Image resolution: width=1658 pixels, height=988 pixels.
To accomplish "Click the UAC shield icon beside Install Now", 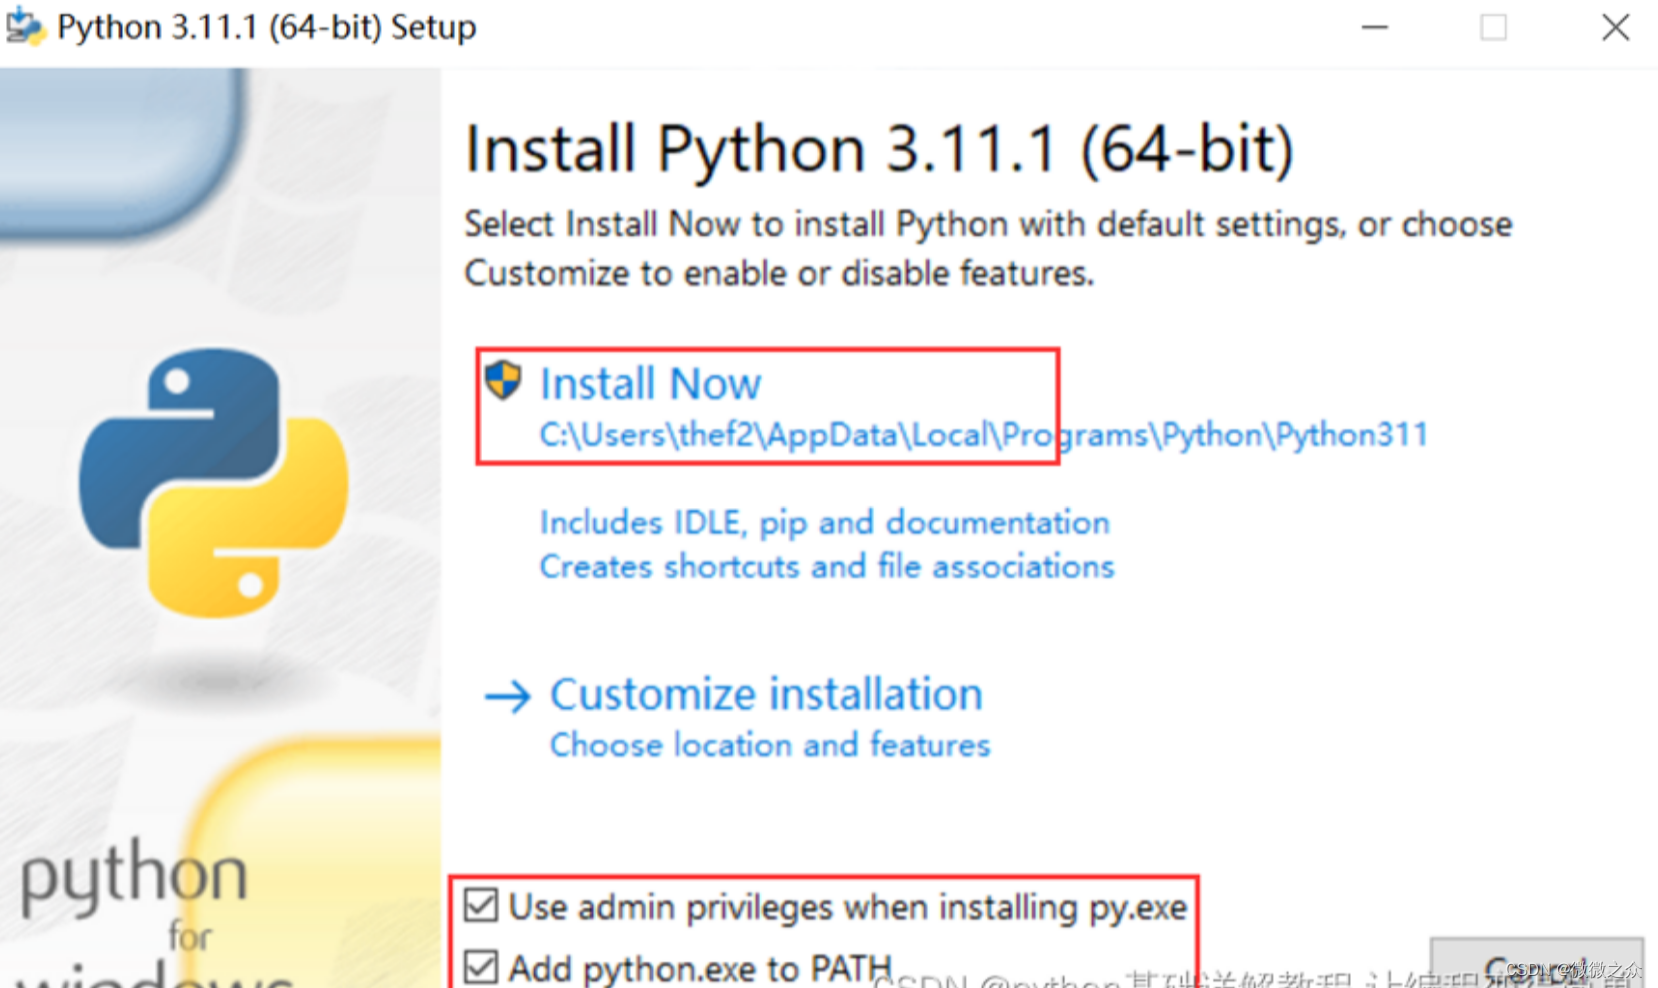I will (503, 380).
